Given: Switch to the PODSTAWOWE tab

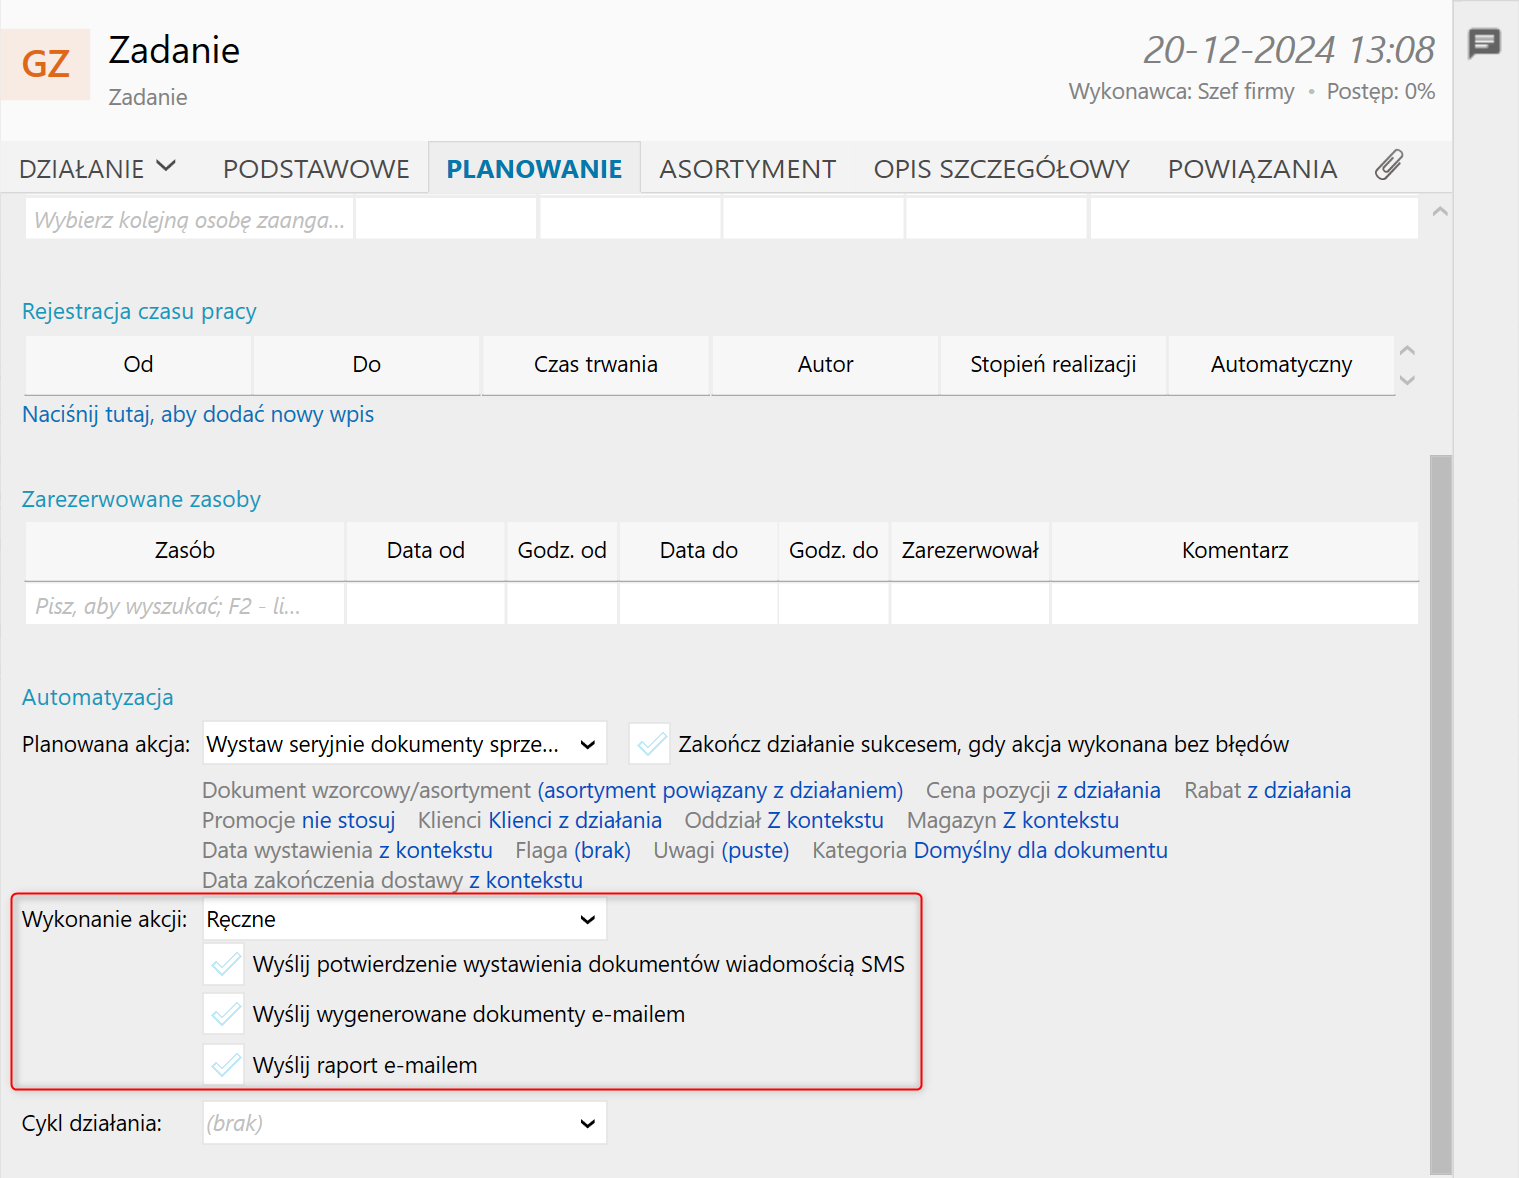Looking at the screenshot, I should pos(316,169).
